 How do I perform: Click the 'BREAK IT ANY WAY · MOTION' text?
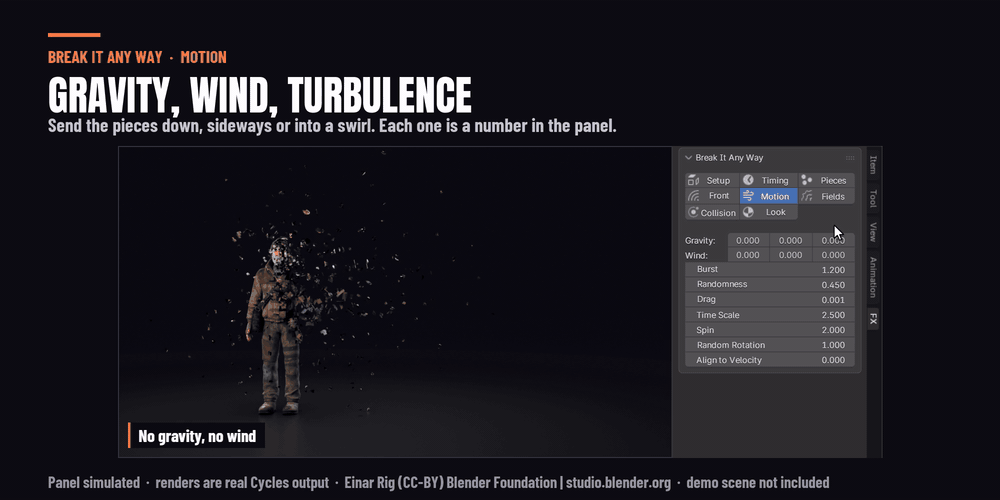(137, 57)
